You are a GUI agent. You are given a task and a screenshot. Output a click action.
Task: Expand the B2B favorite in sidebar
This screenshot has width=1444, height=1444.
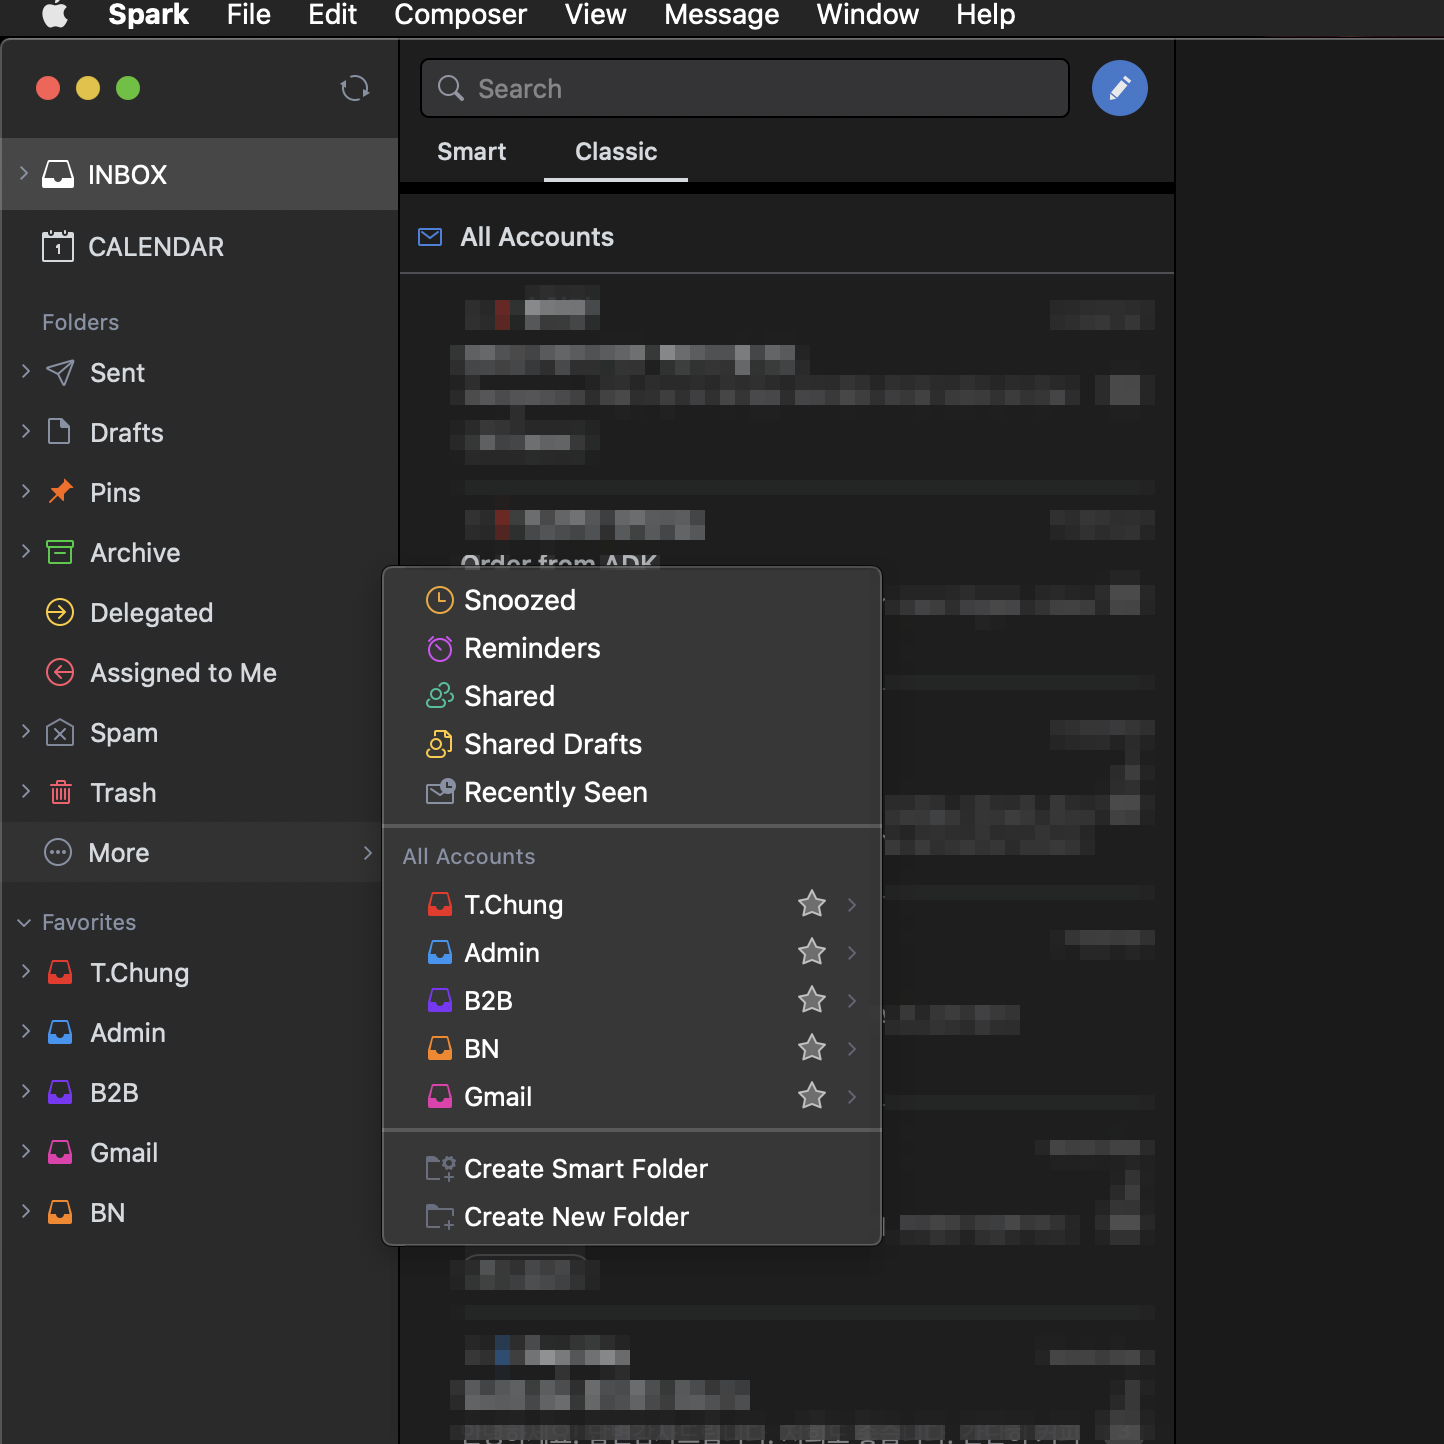[x=26, y=1091]
